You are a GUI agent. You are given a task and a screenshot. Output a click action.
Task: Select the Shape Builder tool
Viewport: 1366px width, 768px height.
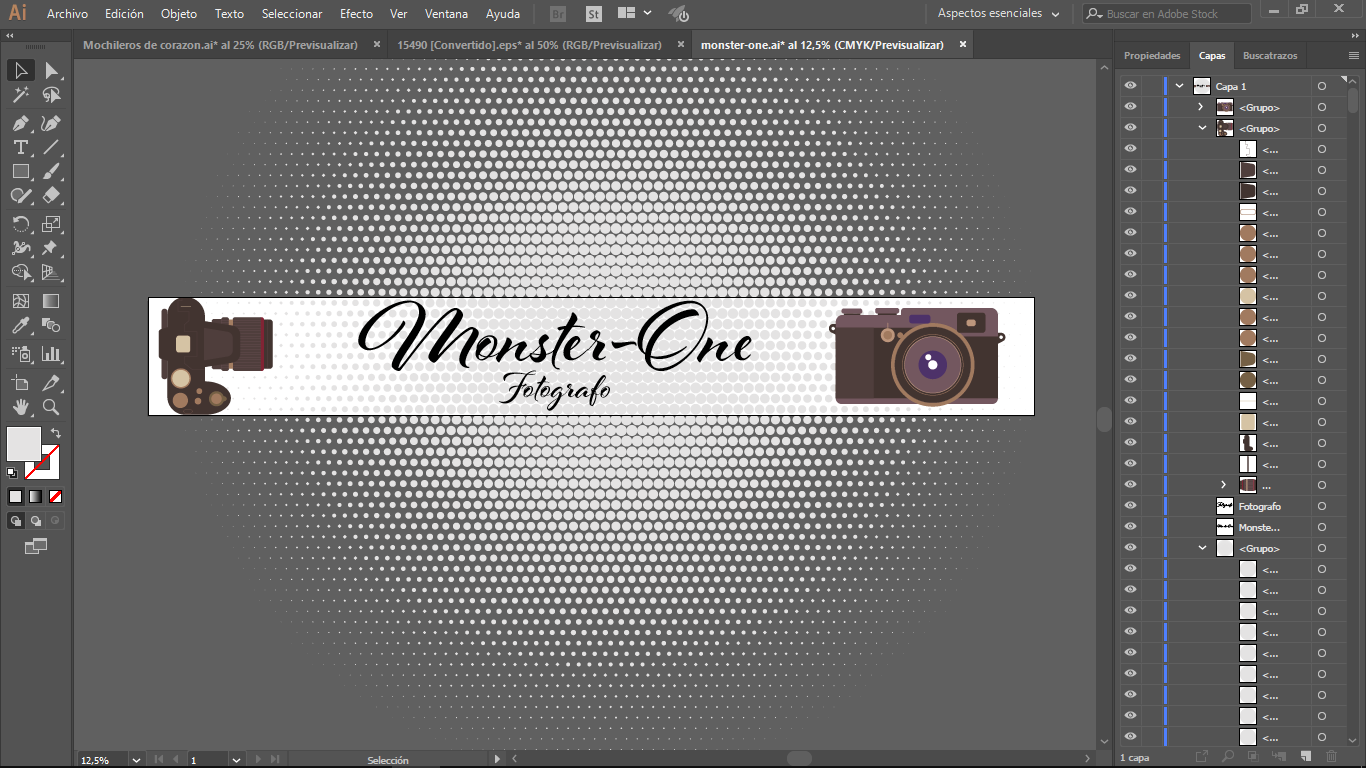click(20, 272)
